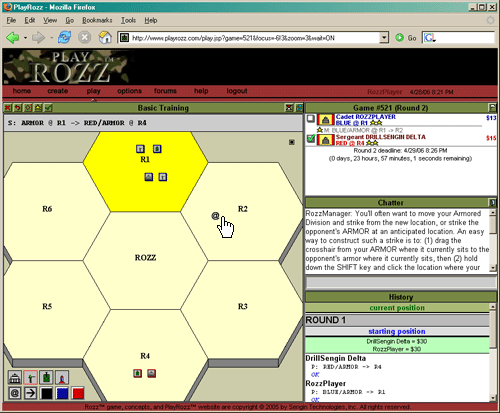This screenshot has height=413, width=500.
Task: Open the play site link
Action: (93, 91)
